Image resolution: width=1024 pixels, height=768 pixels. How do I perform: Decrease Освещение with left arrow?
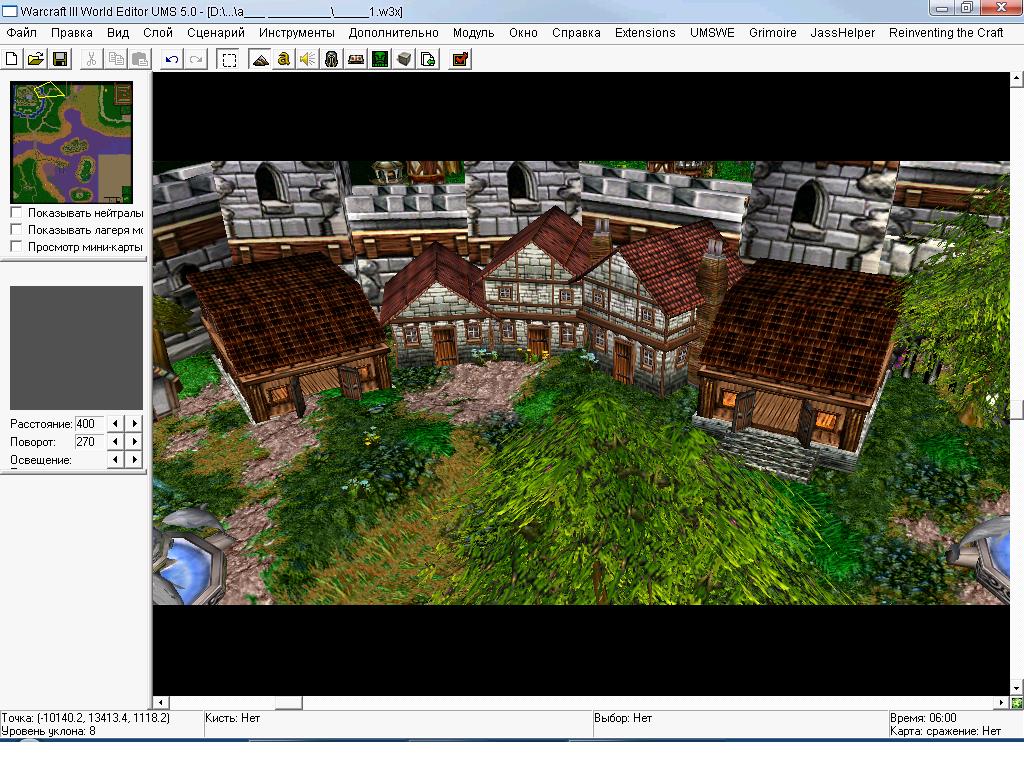pyautogui.click(x=116, y=460)
